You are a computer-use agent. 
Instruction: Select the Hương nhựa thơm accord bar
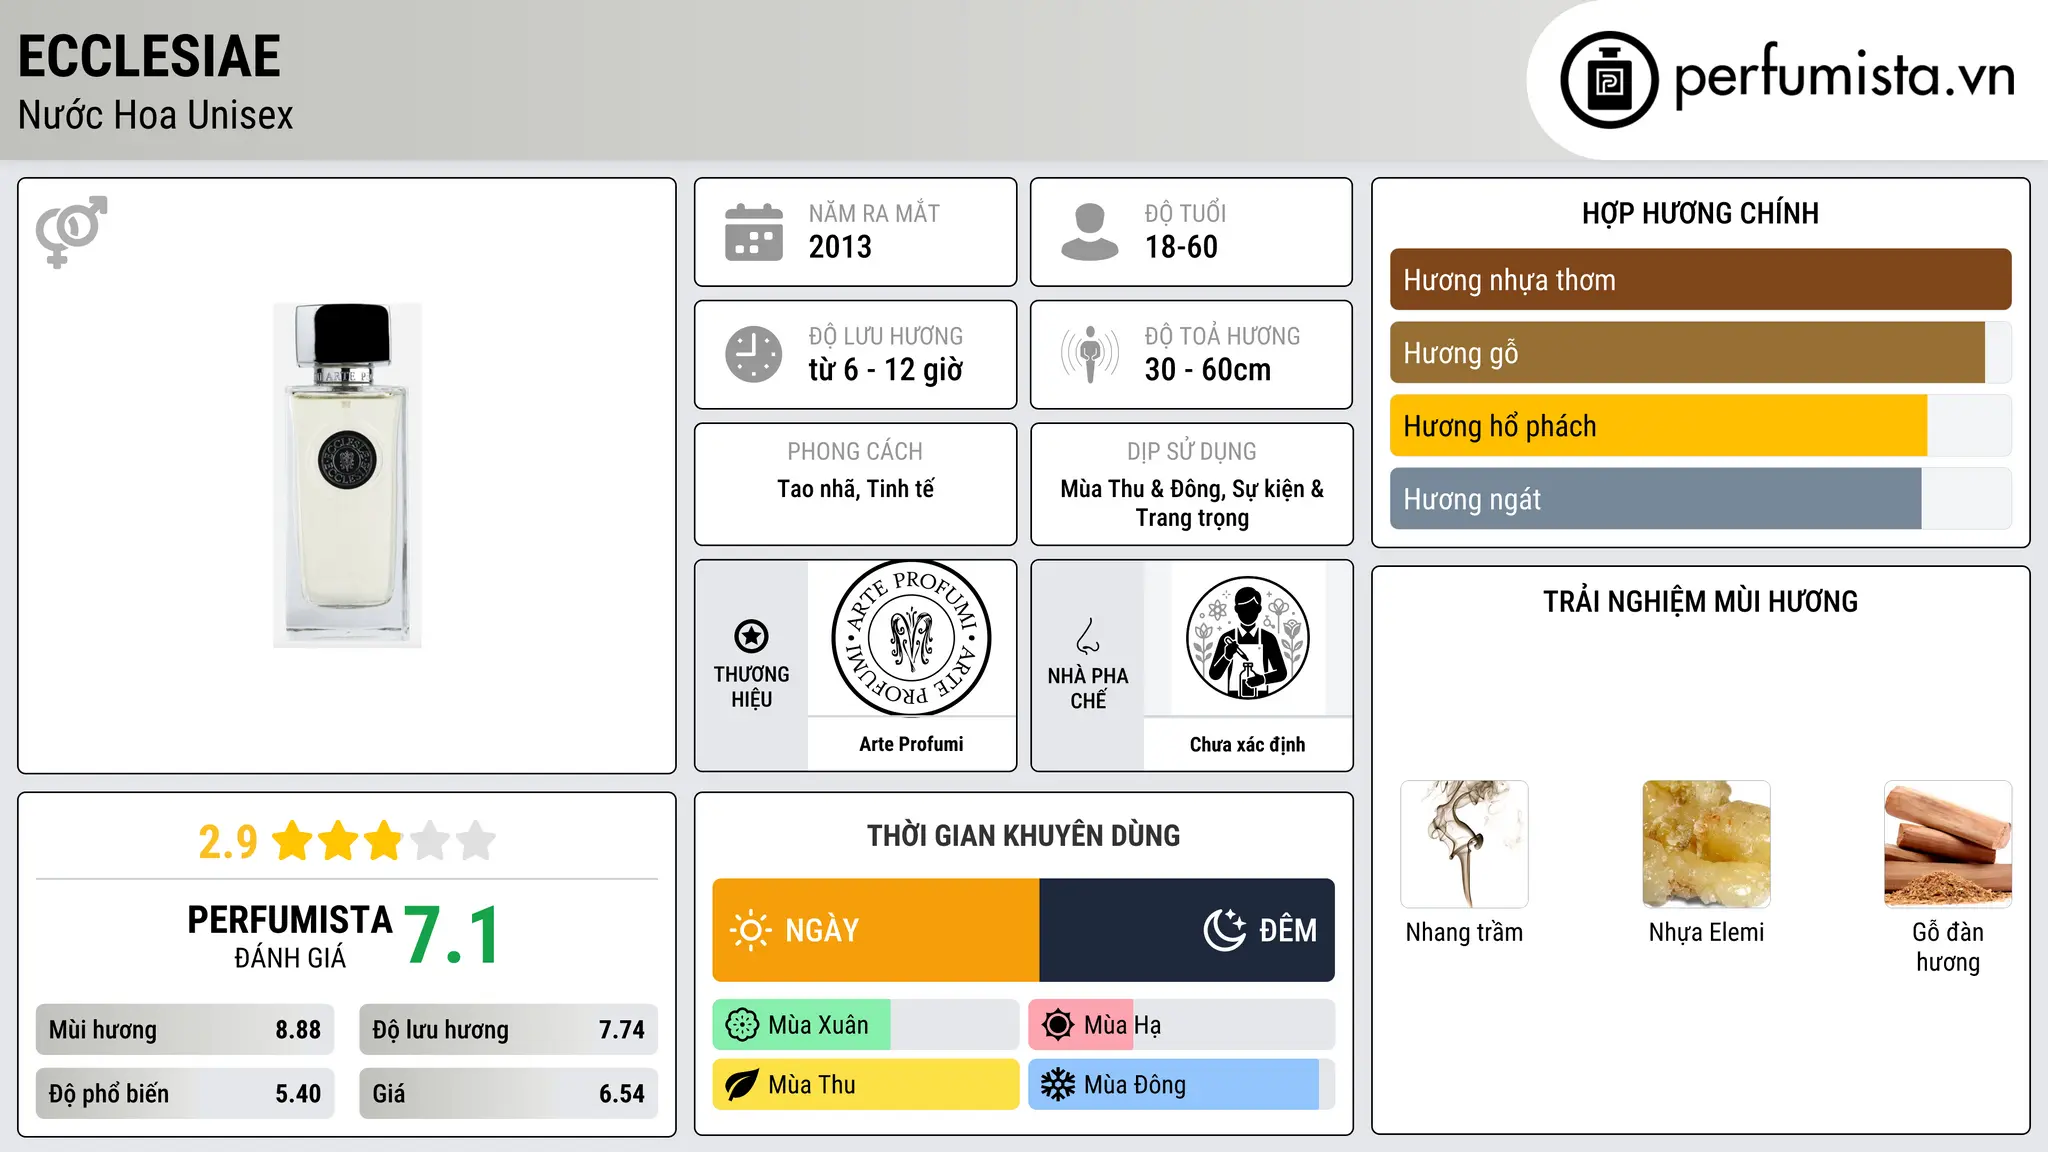click(x=1700, y=280)
